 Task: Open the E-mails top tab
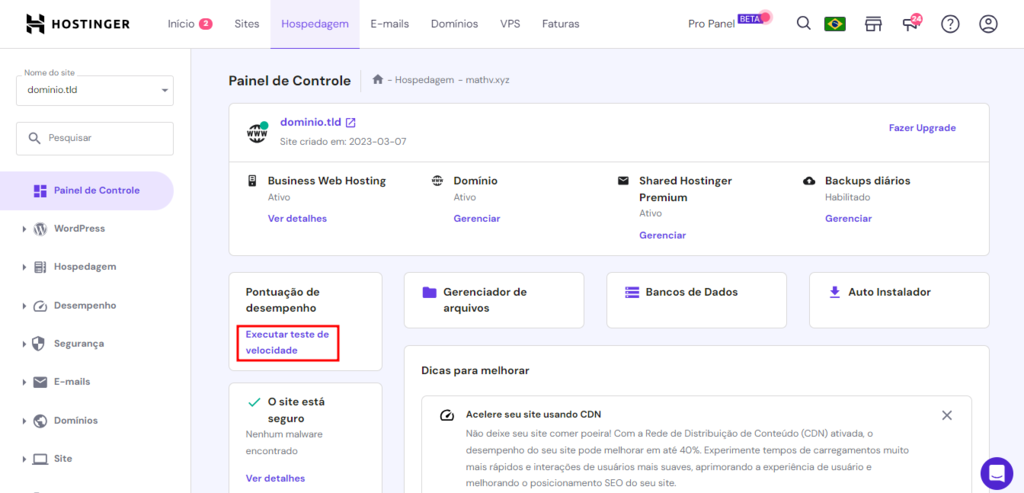pos(389,24)
